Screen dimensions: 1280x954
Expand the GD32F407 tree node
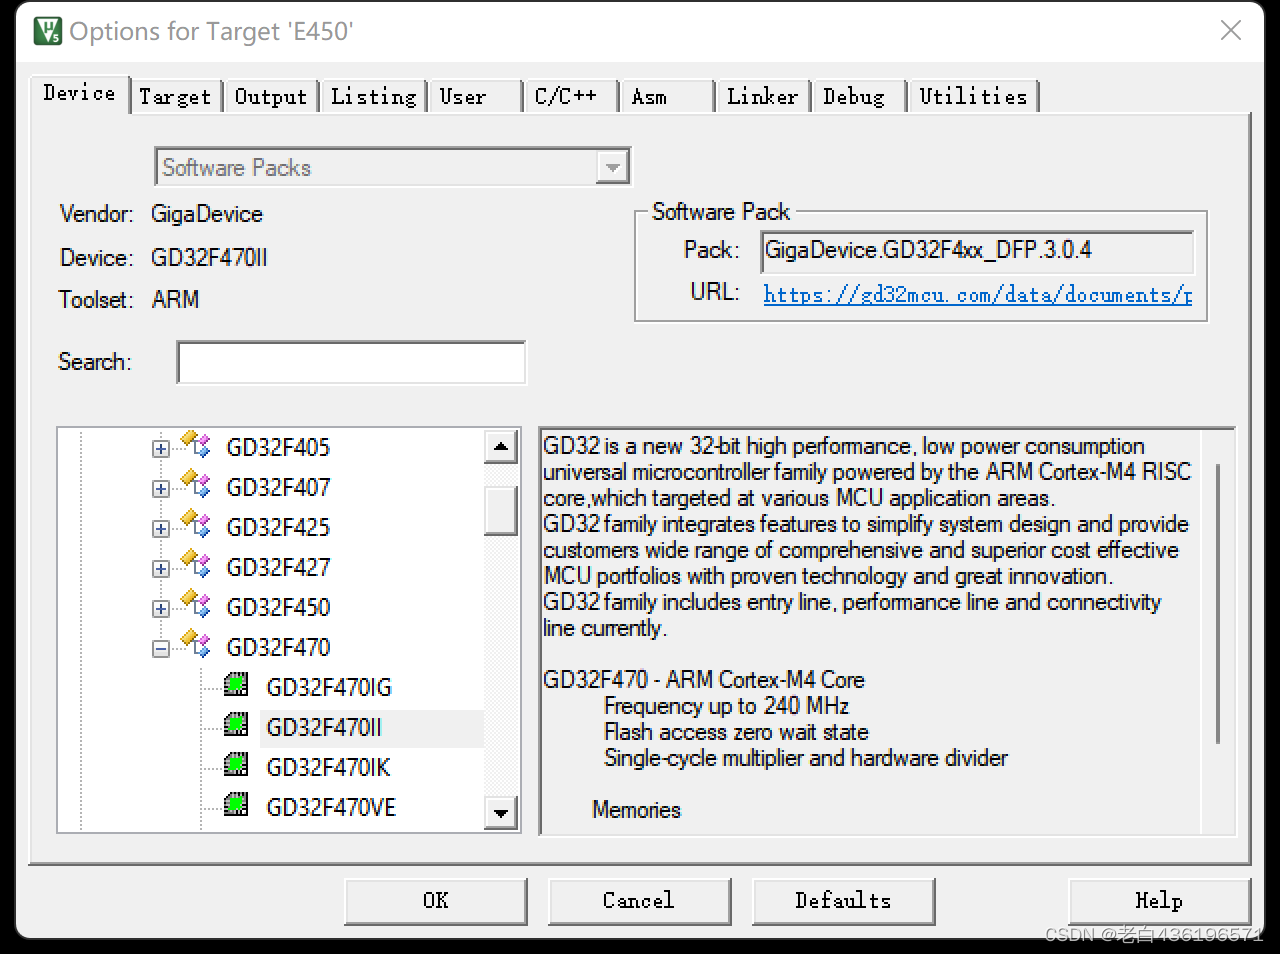(x=161, y=489)
